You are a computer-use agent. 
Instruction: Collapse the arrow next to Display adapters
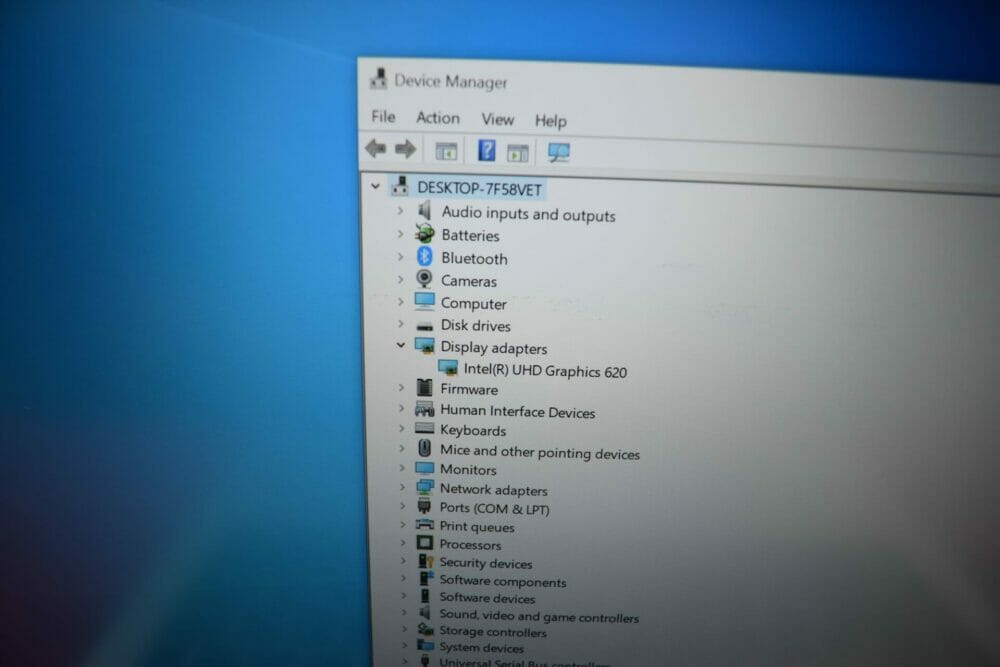coord(401,346)
